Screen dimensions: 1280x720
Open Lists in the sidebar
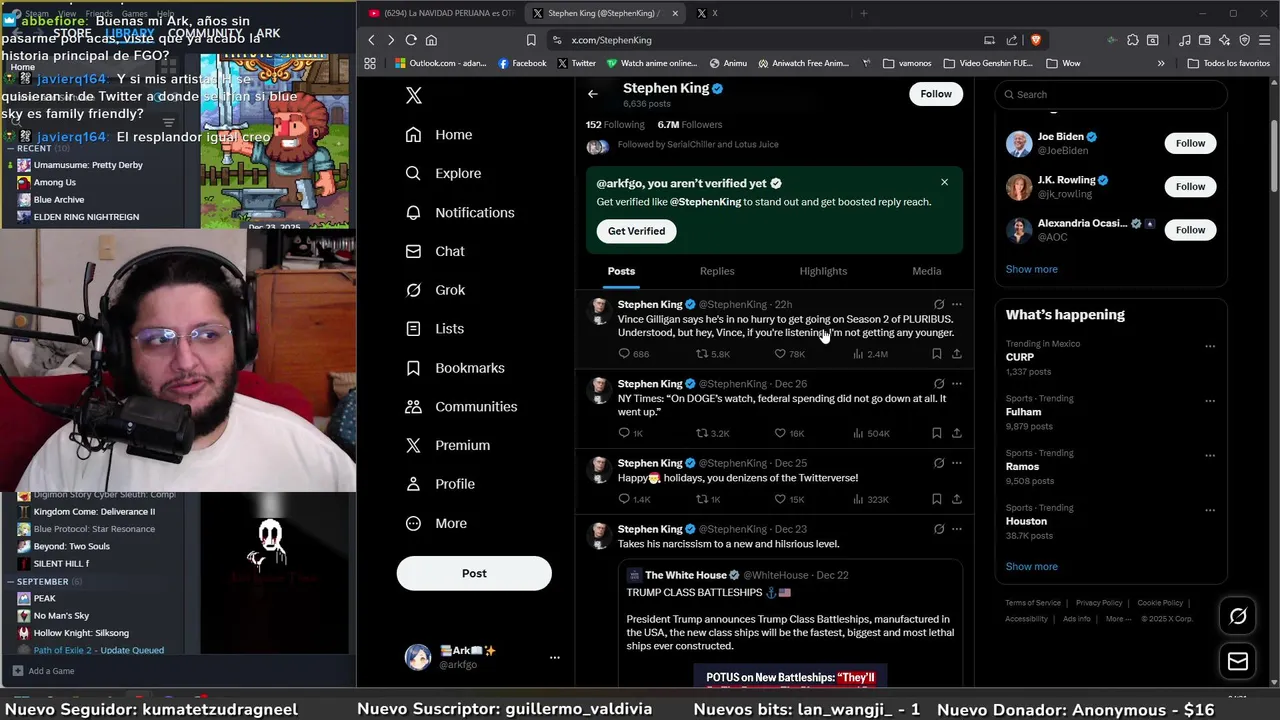[435, 328]
